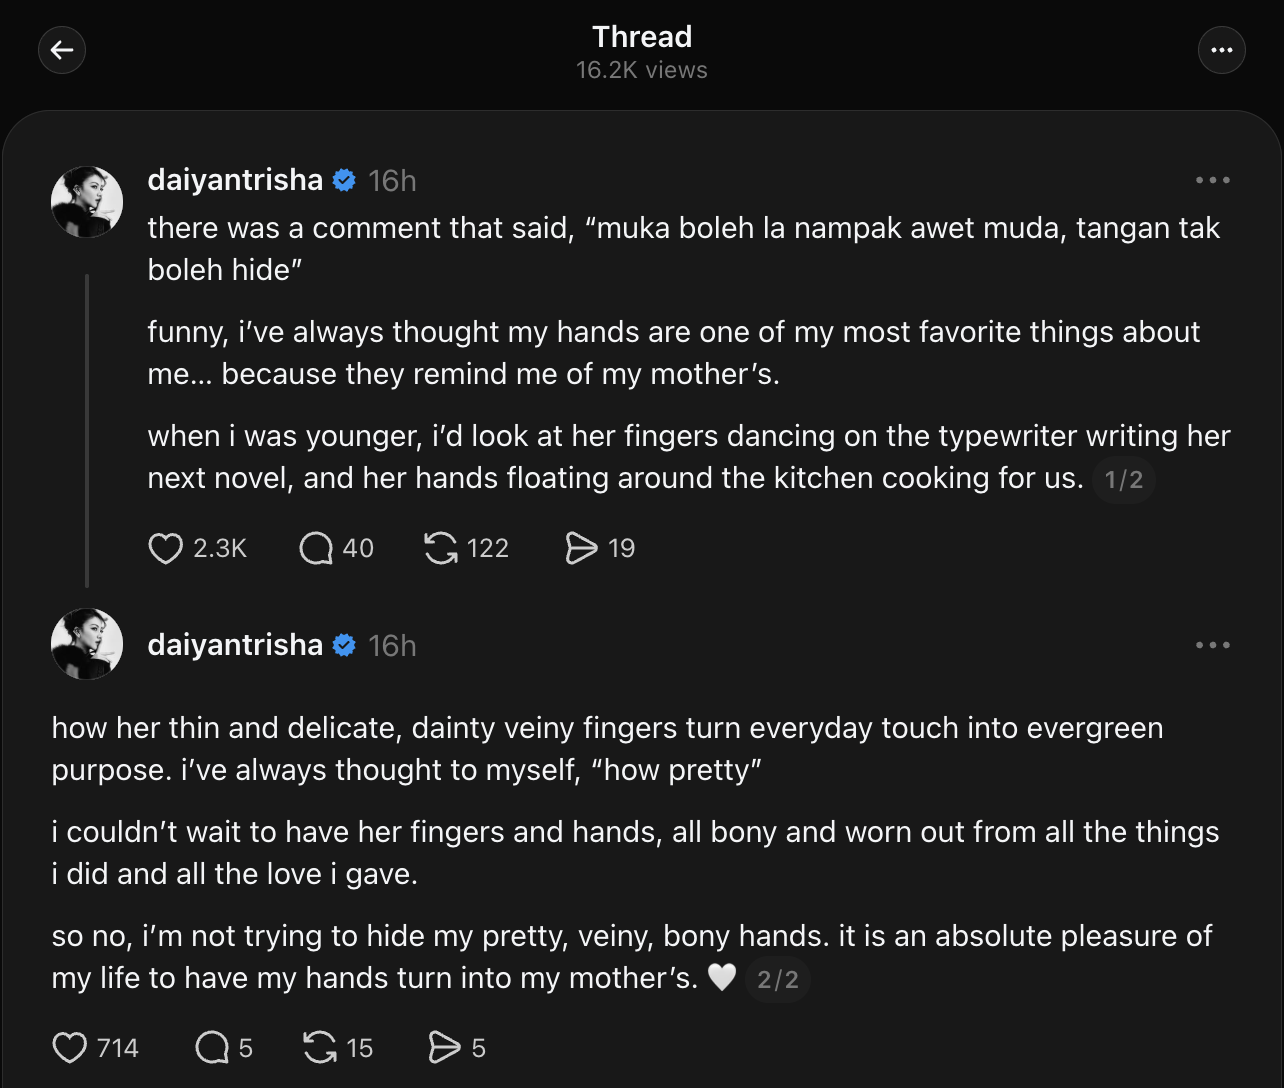The height and width of the screenshot is (1088, 1284).
Task: Reply to the second post
Action: 212,1048
